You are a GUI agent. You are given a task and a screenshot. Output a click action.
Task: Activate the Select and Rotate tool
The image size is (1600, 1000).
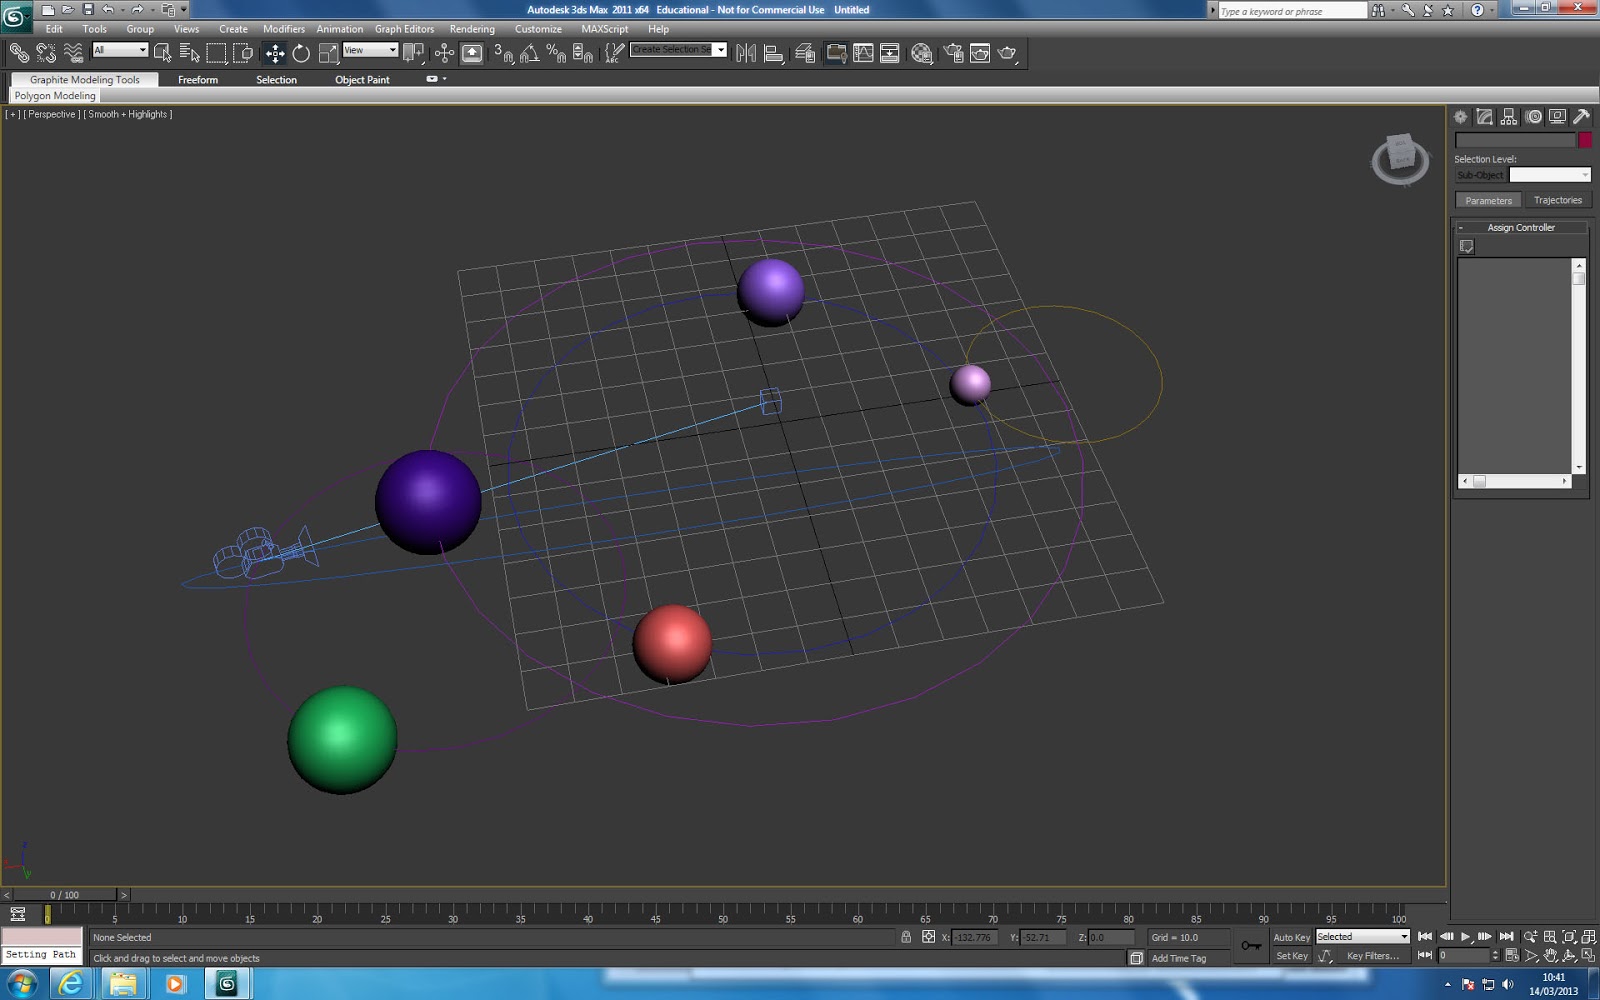[x=303, y=52]
